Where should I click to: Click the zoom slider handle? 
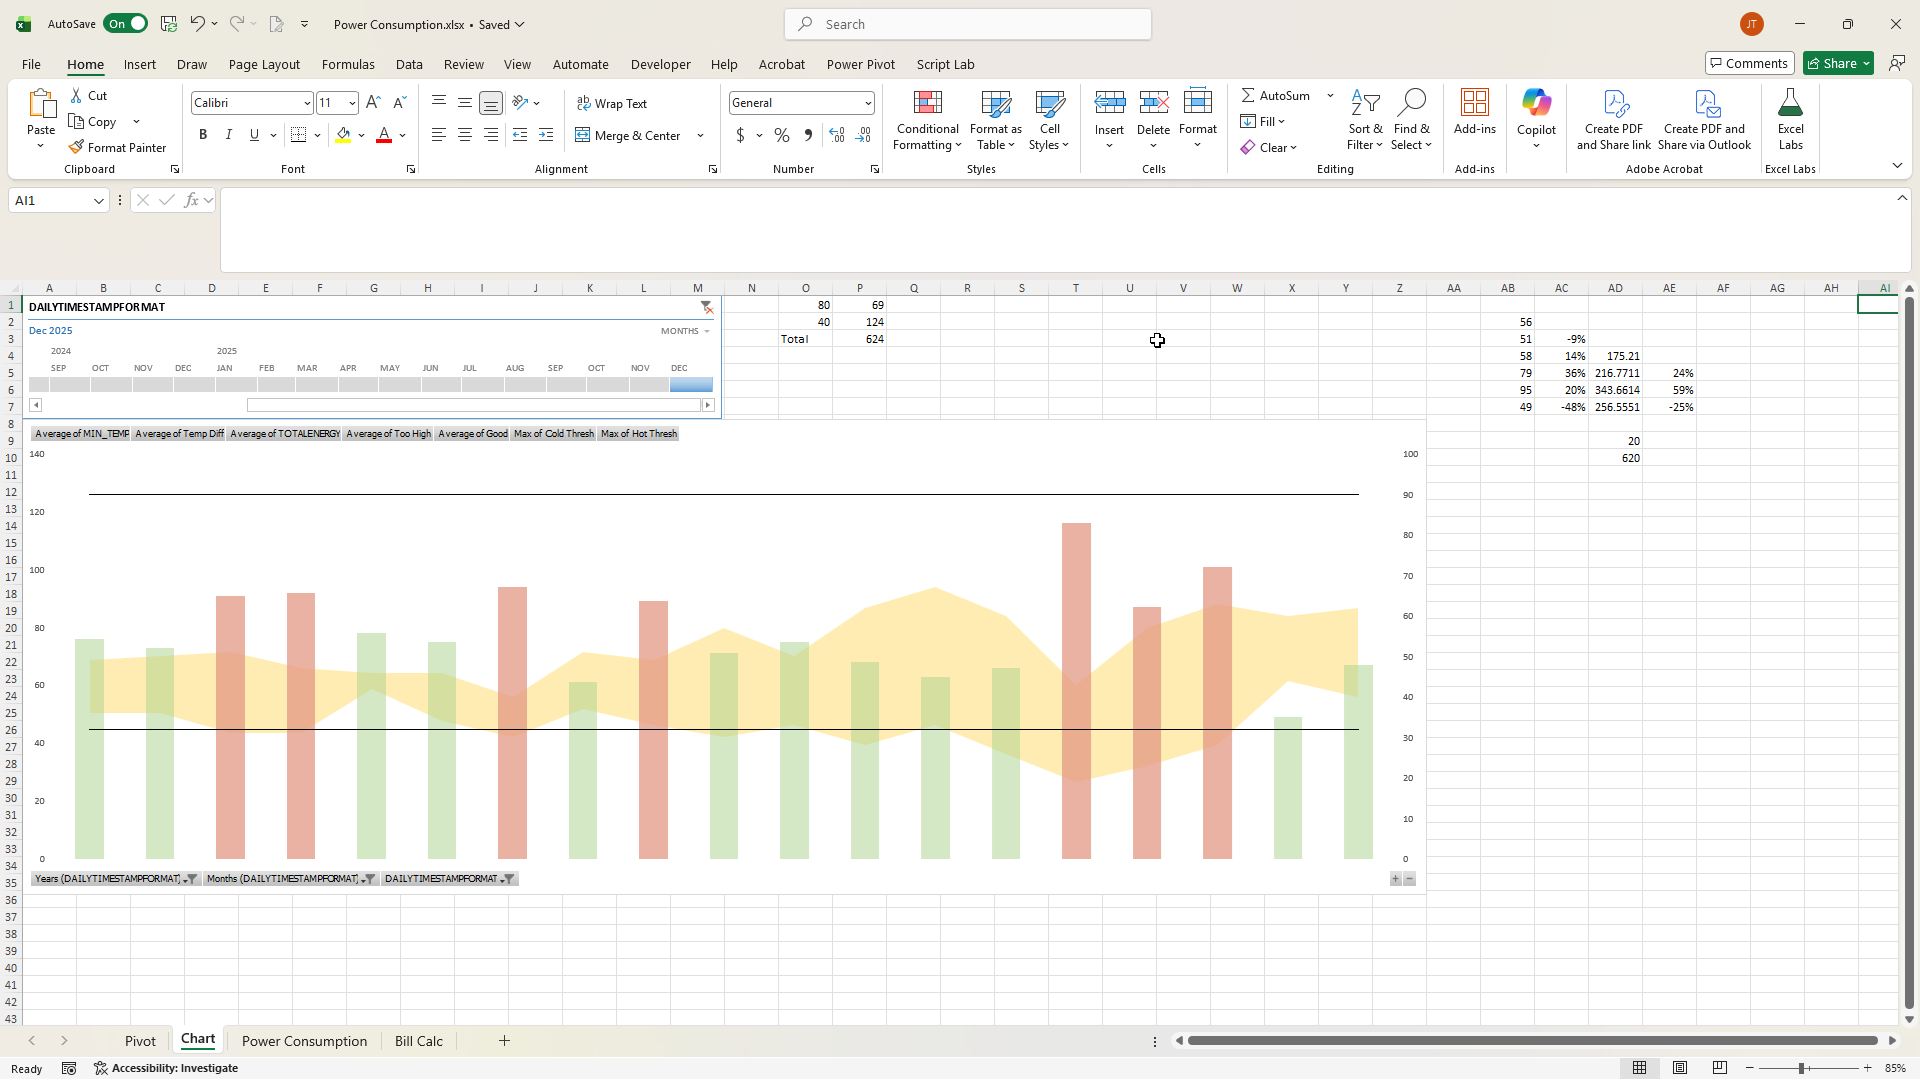tap(1801, 1068)
